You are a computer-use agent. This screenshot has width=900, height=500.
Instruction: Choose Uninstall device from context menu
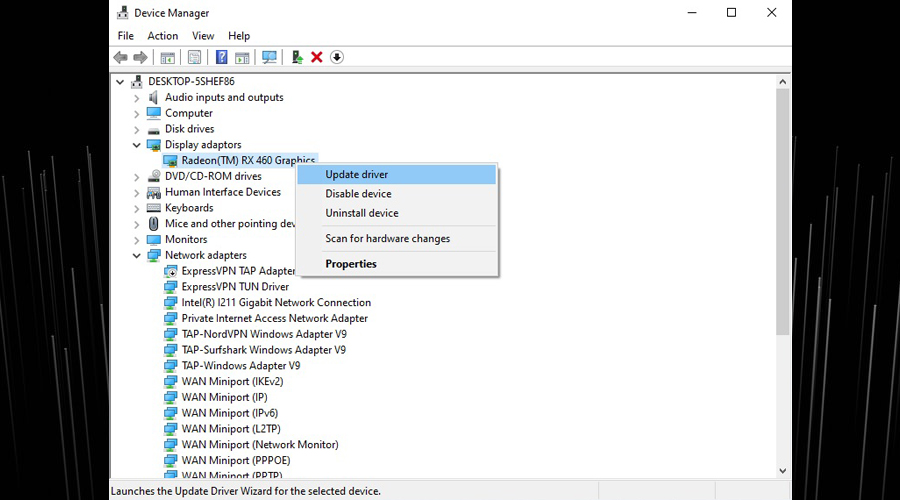pos(397,213)
